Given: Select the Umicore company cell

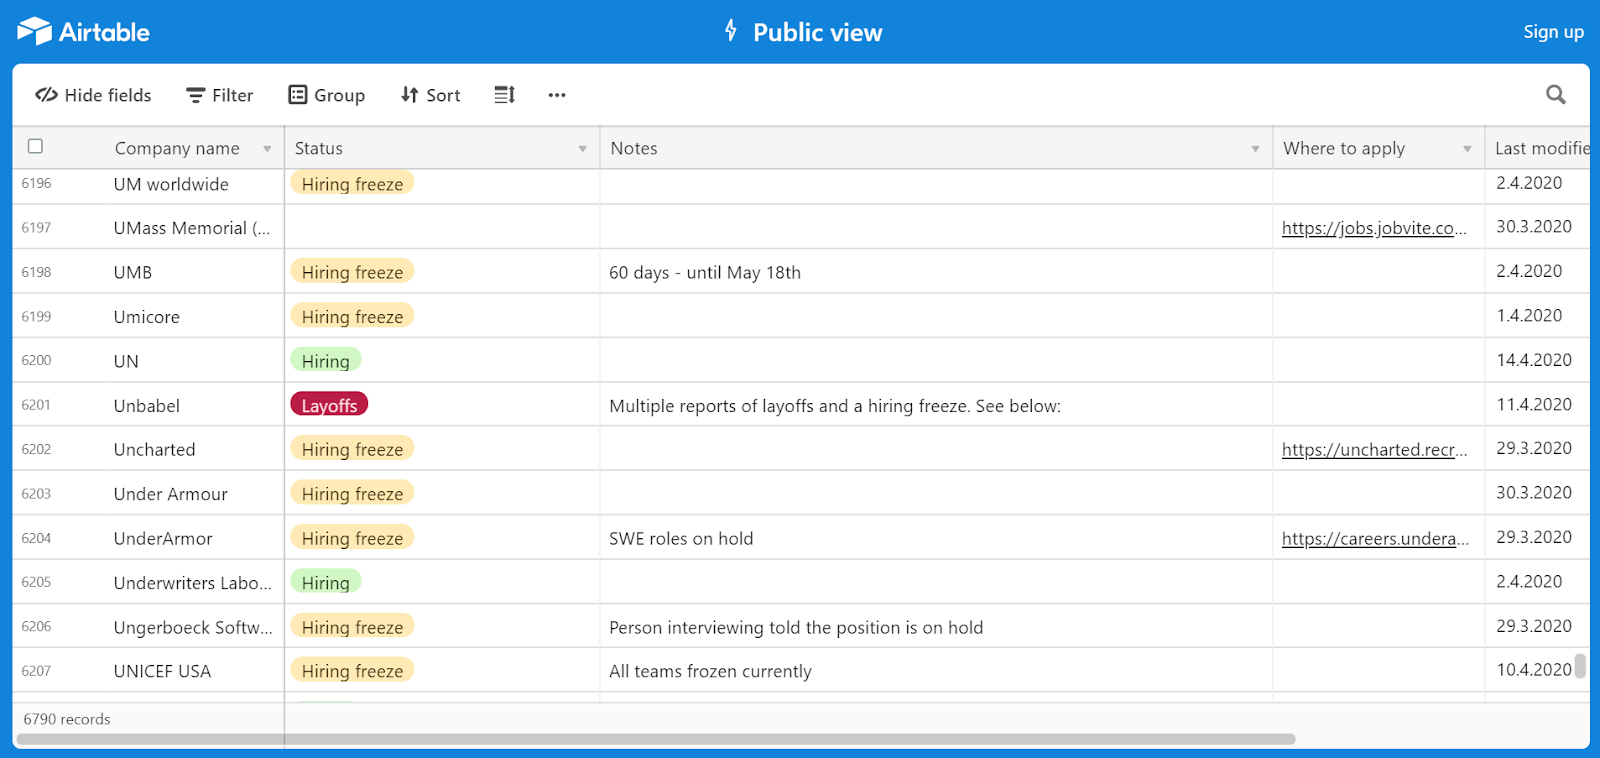Looking at the screenshot, I should point(147,317).
